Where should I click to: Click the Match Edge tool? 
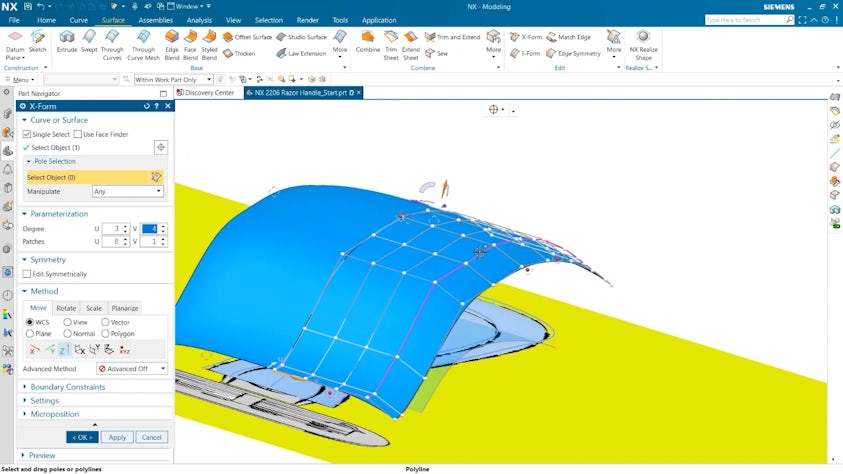click(568, 37)
